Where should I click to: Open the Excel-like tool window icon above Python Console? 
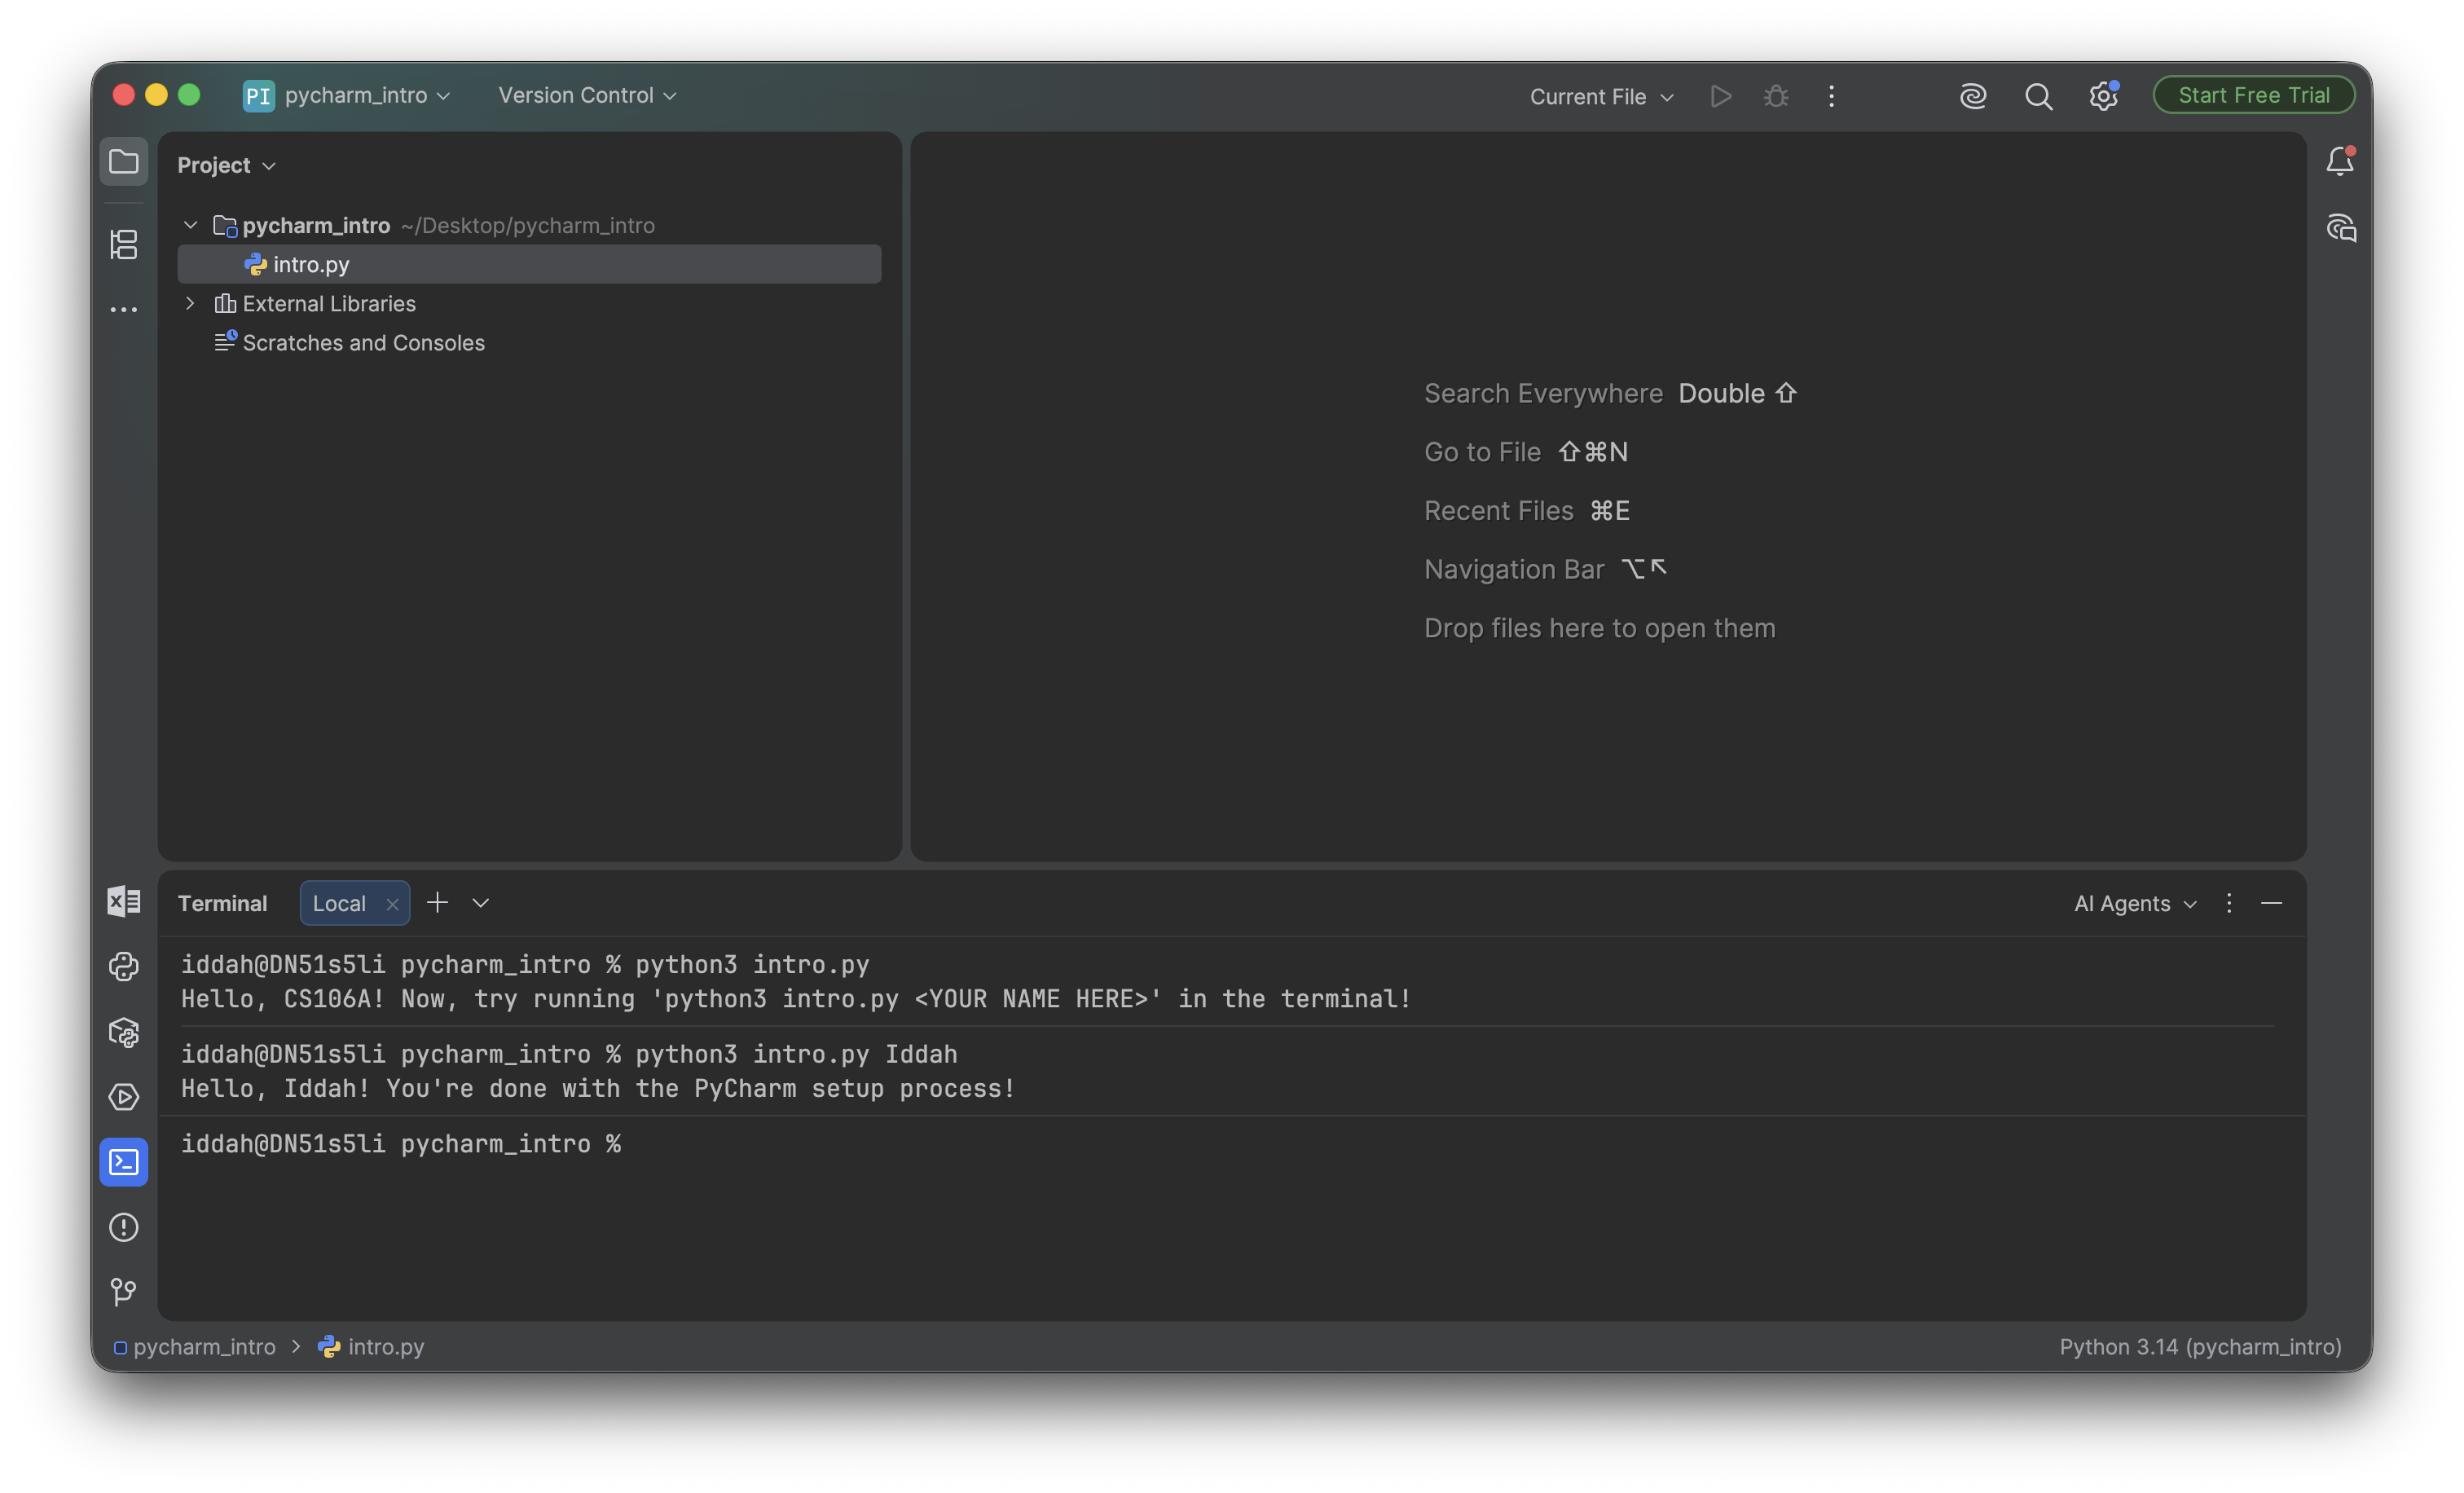point(123,901)
